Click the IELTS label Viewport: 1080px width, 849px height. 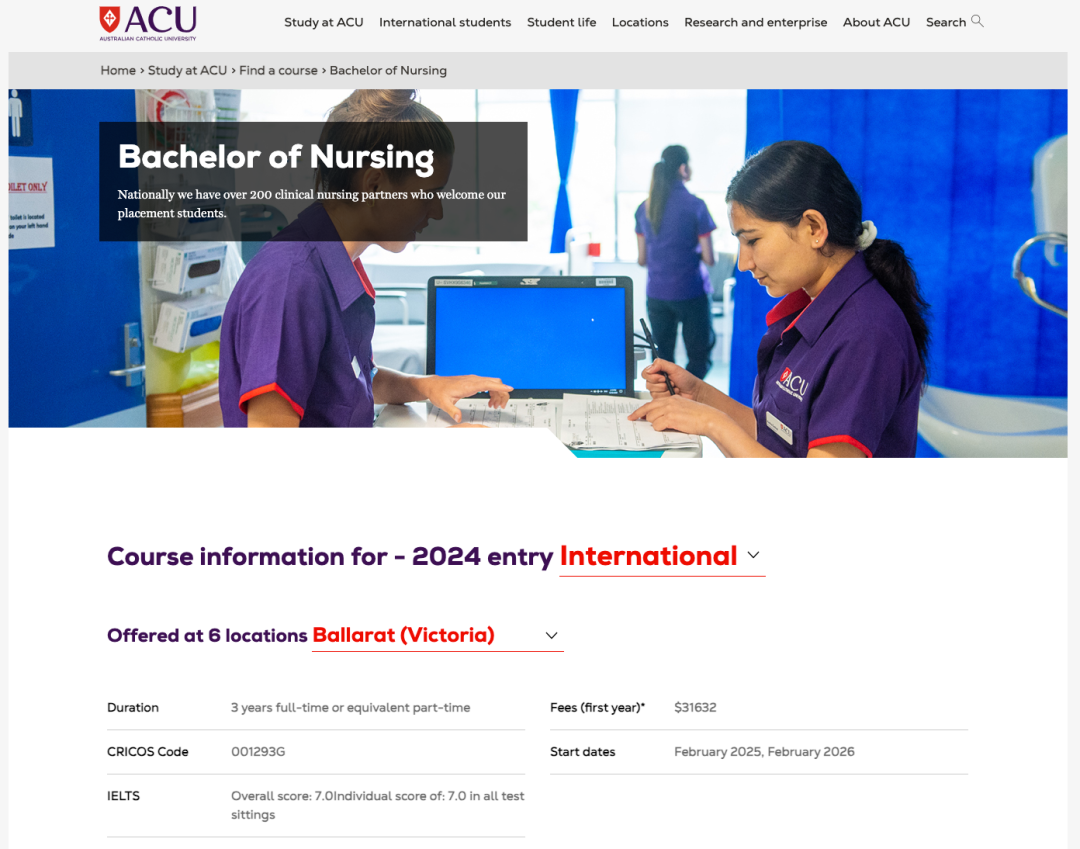[x=123, y=796]
